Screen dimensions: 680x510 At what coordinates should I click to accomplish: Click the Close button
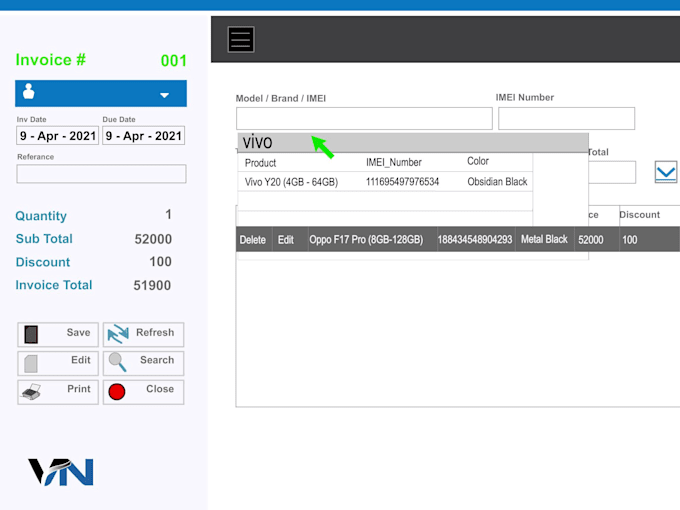point(144,392)
